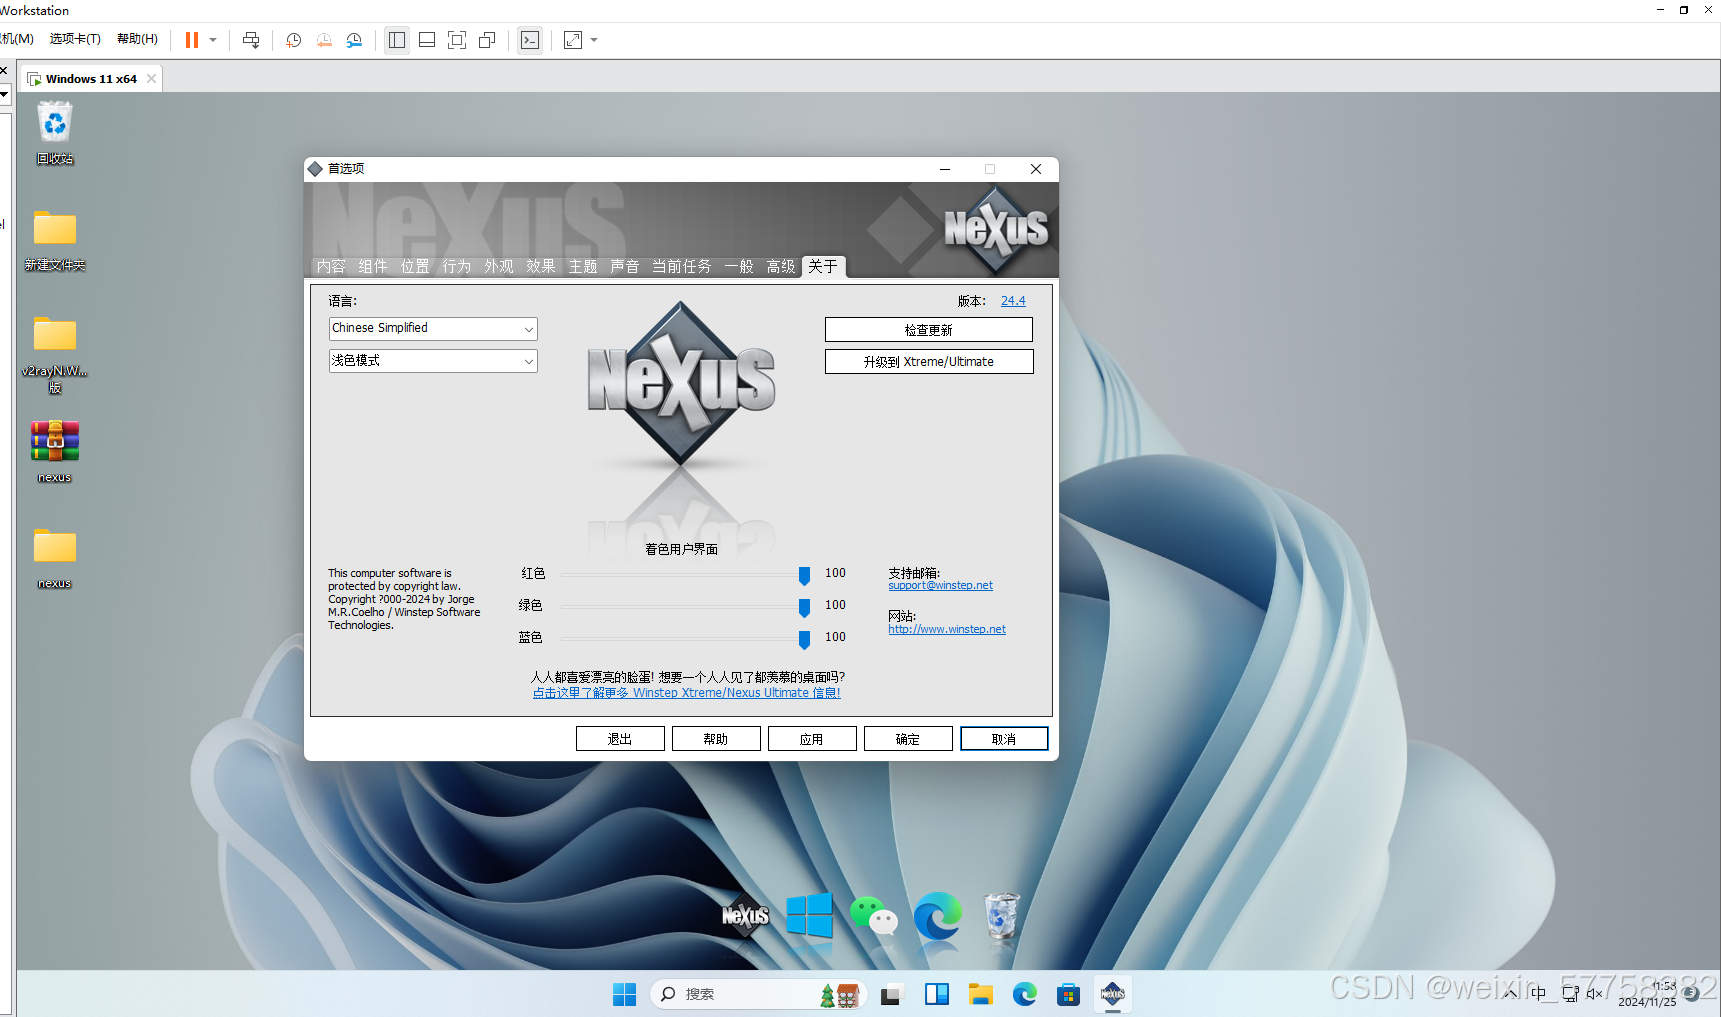Open the 回收站 Recycle Bin desktop icon
This screenshot has width=1721, height=1017.
(x=55, y=133)
